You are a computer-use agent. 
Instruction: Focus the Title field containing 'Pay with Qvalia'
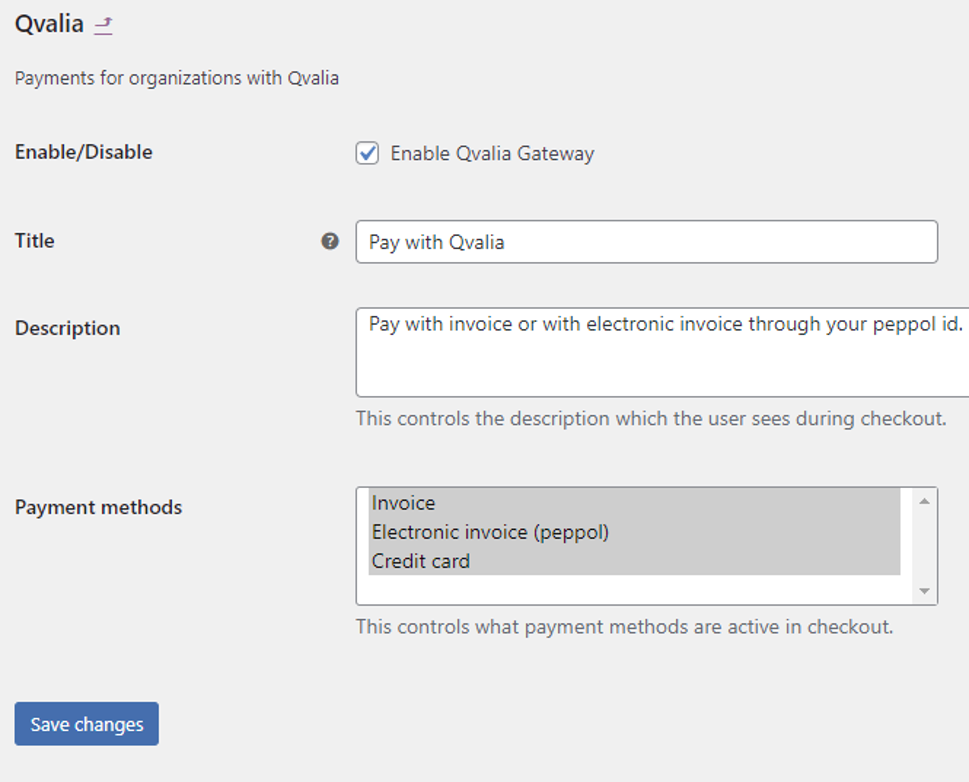click(646, 242)
